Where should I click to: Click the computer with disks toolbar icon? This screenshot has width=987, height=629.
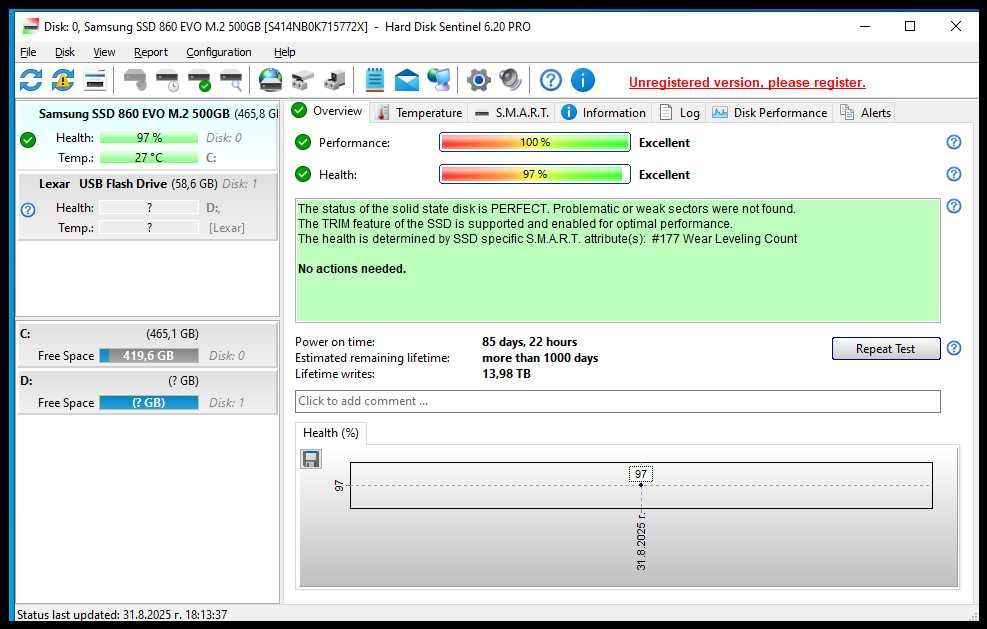pyautogui.click(x=335, y=81)
